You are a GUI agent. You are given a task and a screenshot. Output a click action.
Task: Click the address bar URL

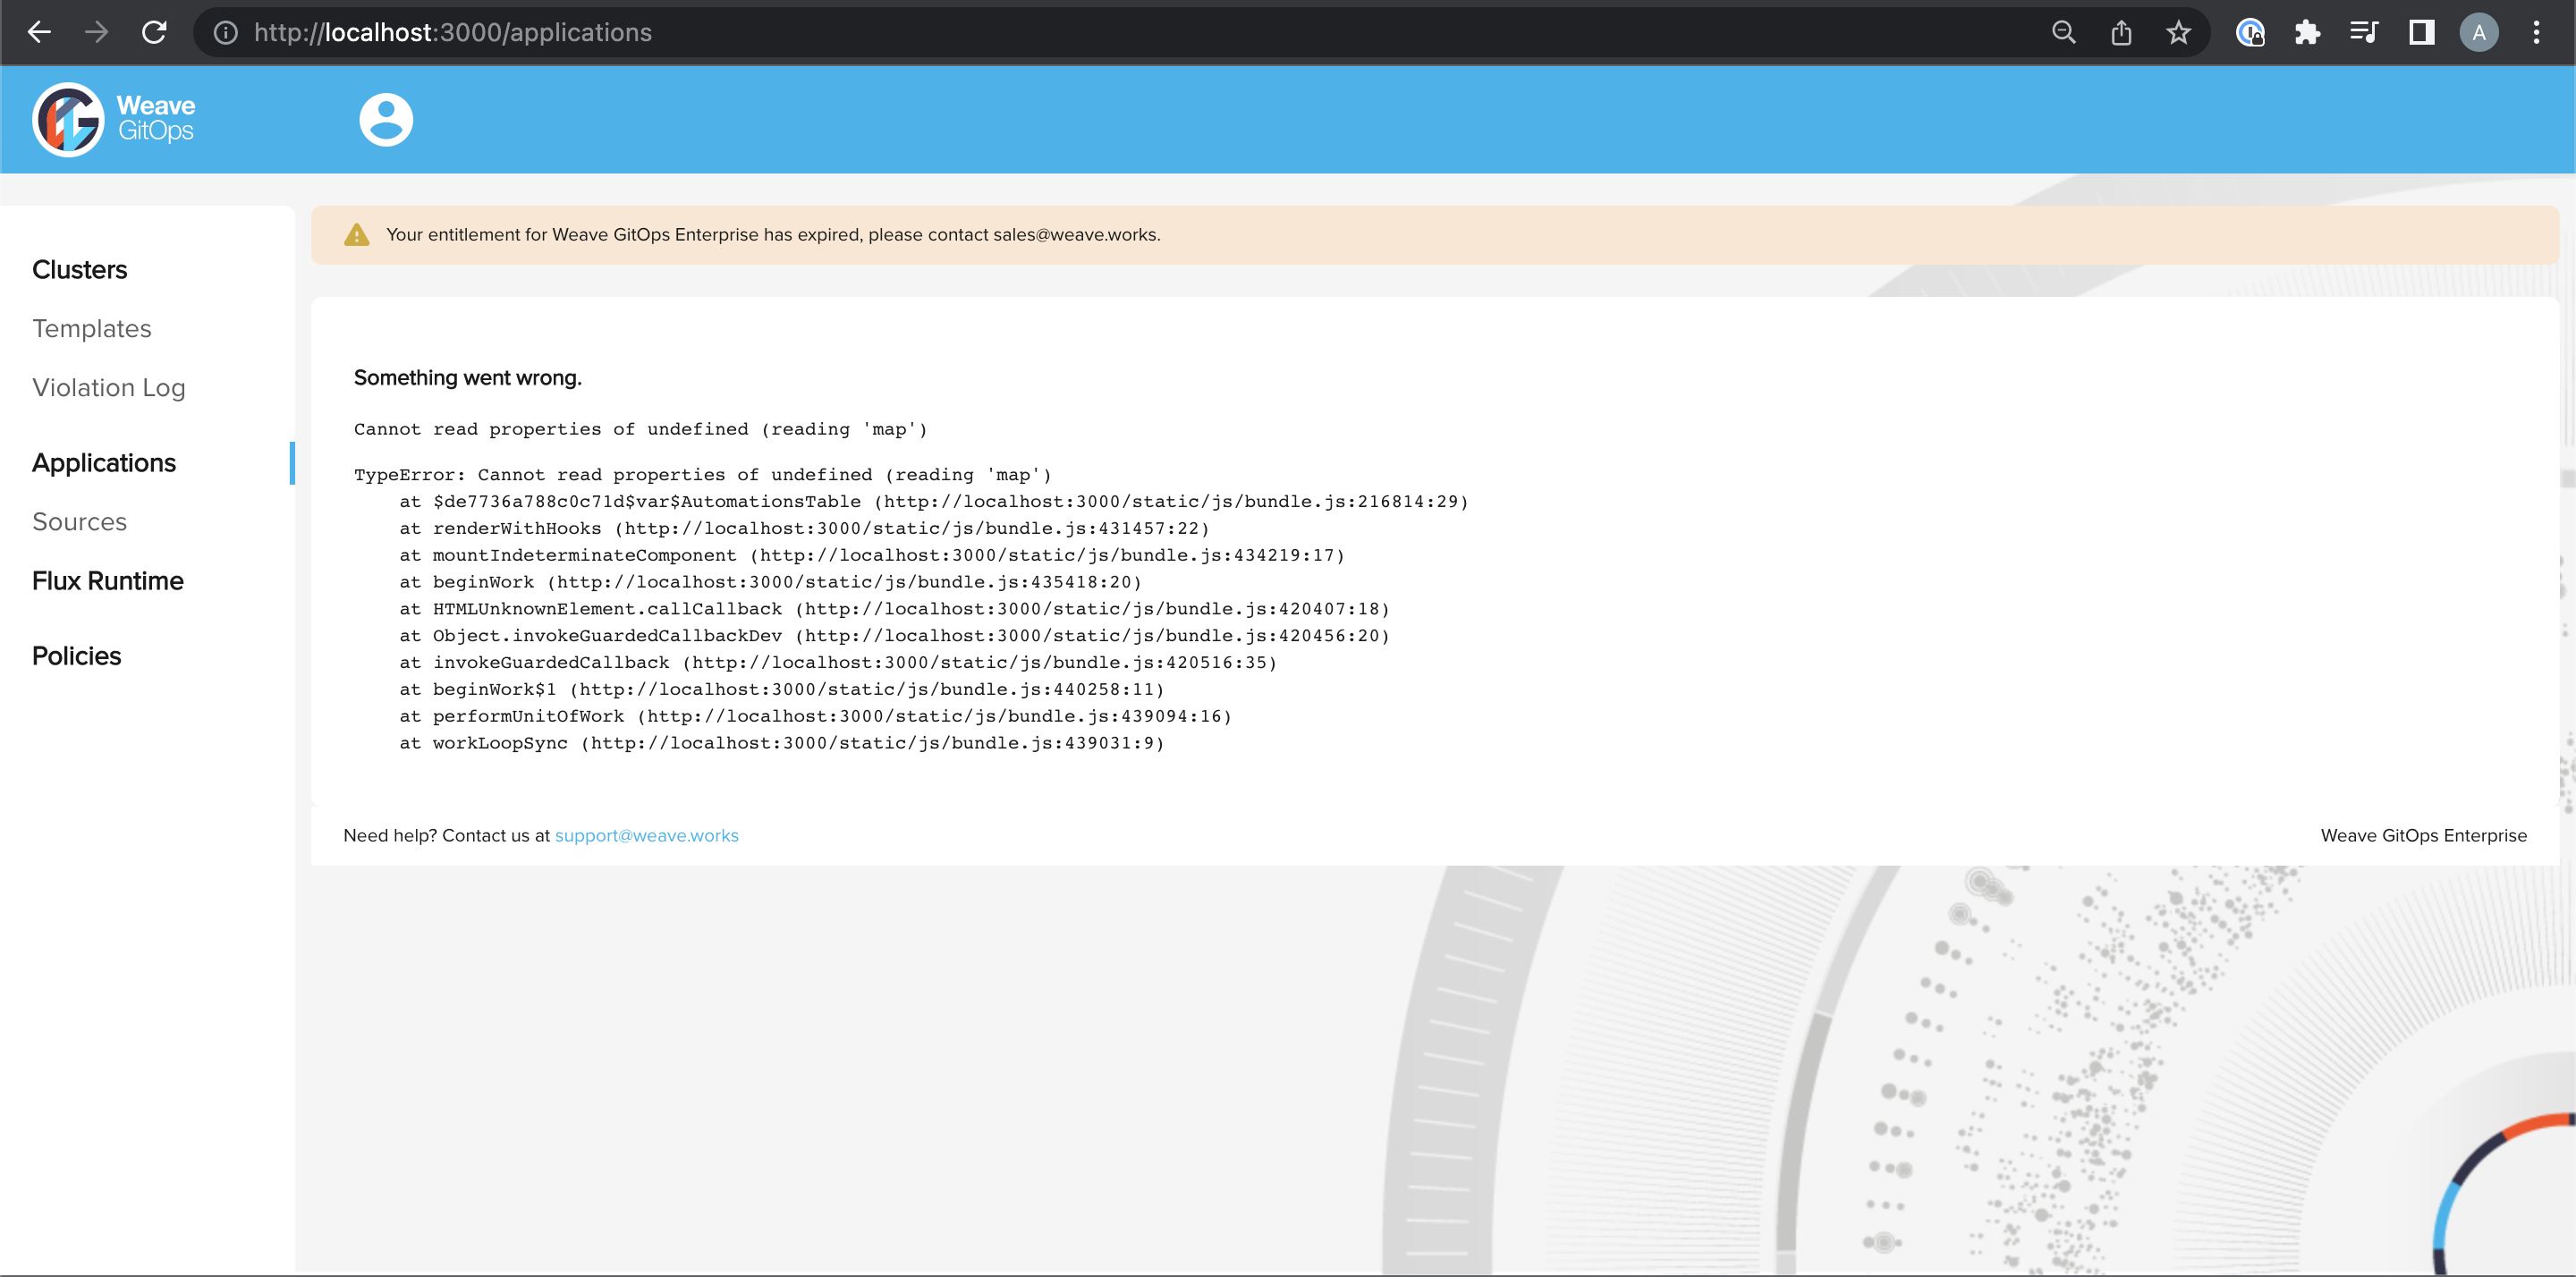[452, 33]
